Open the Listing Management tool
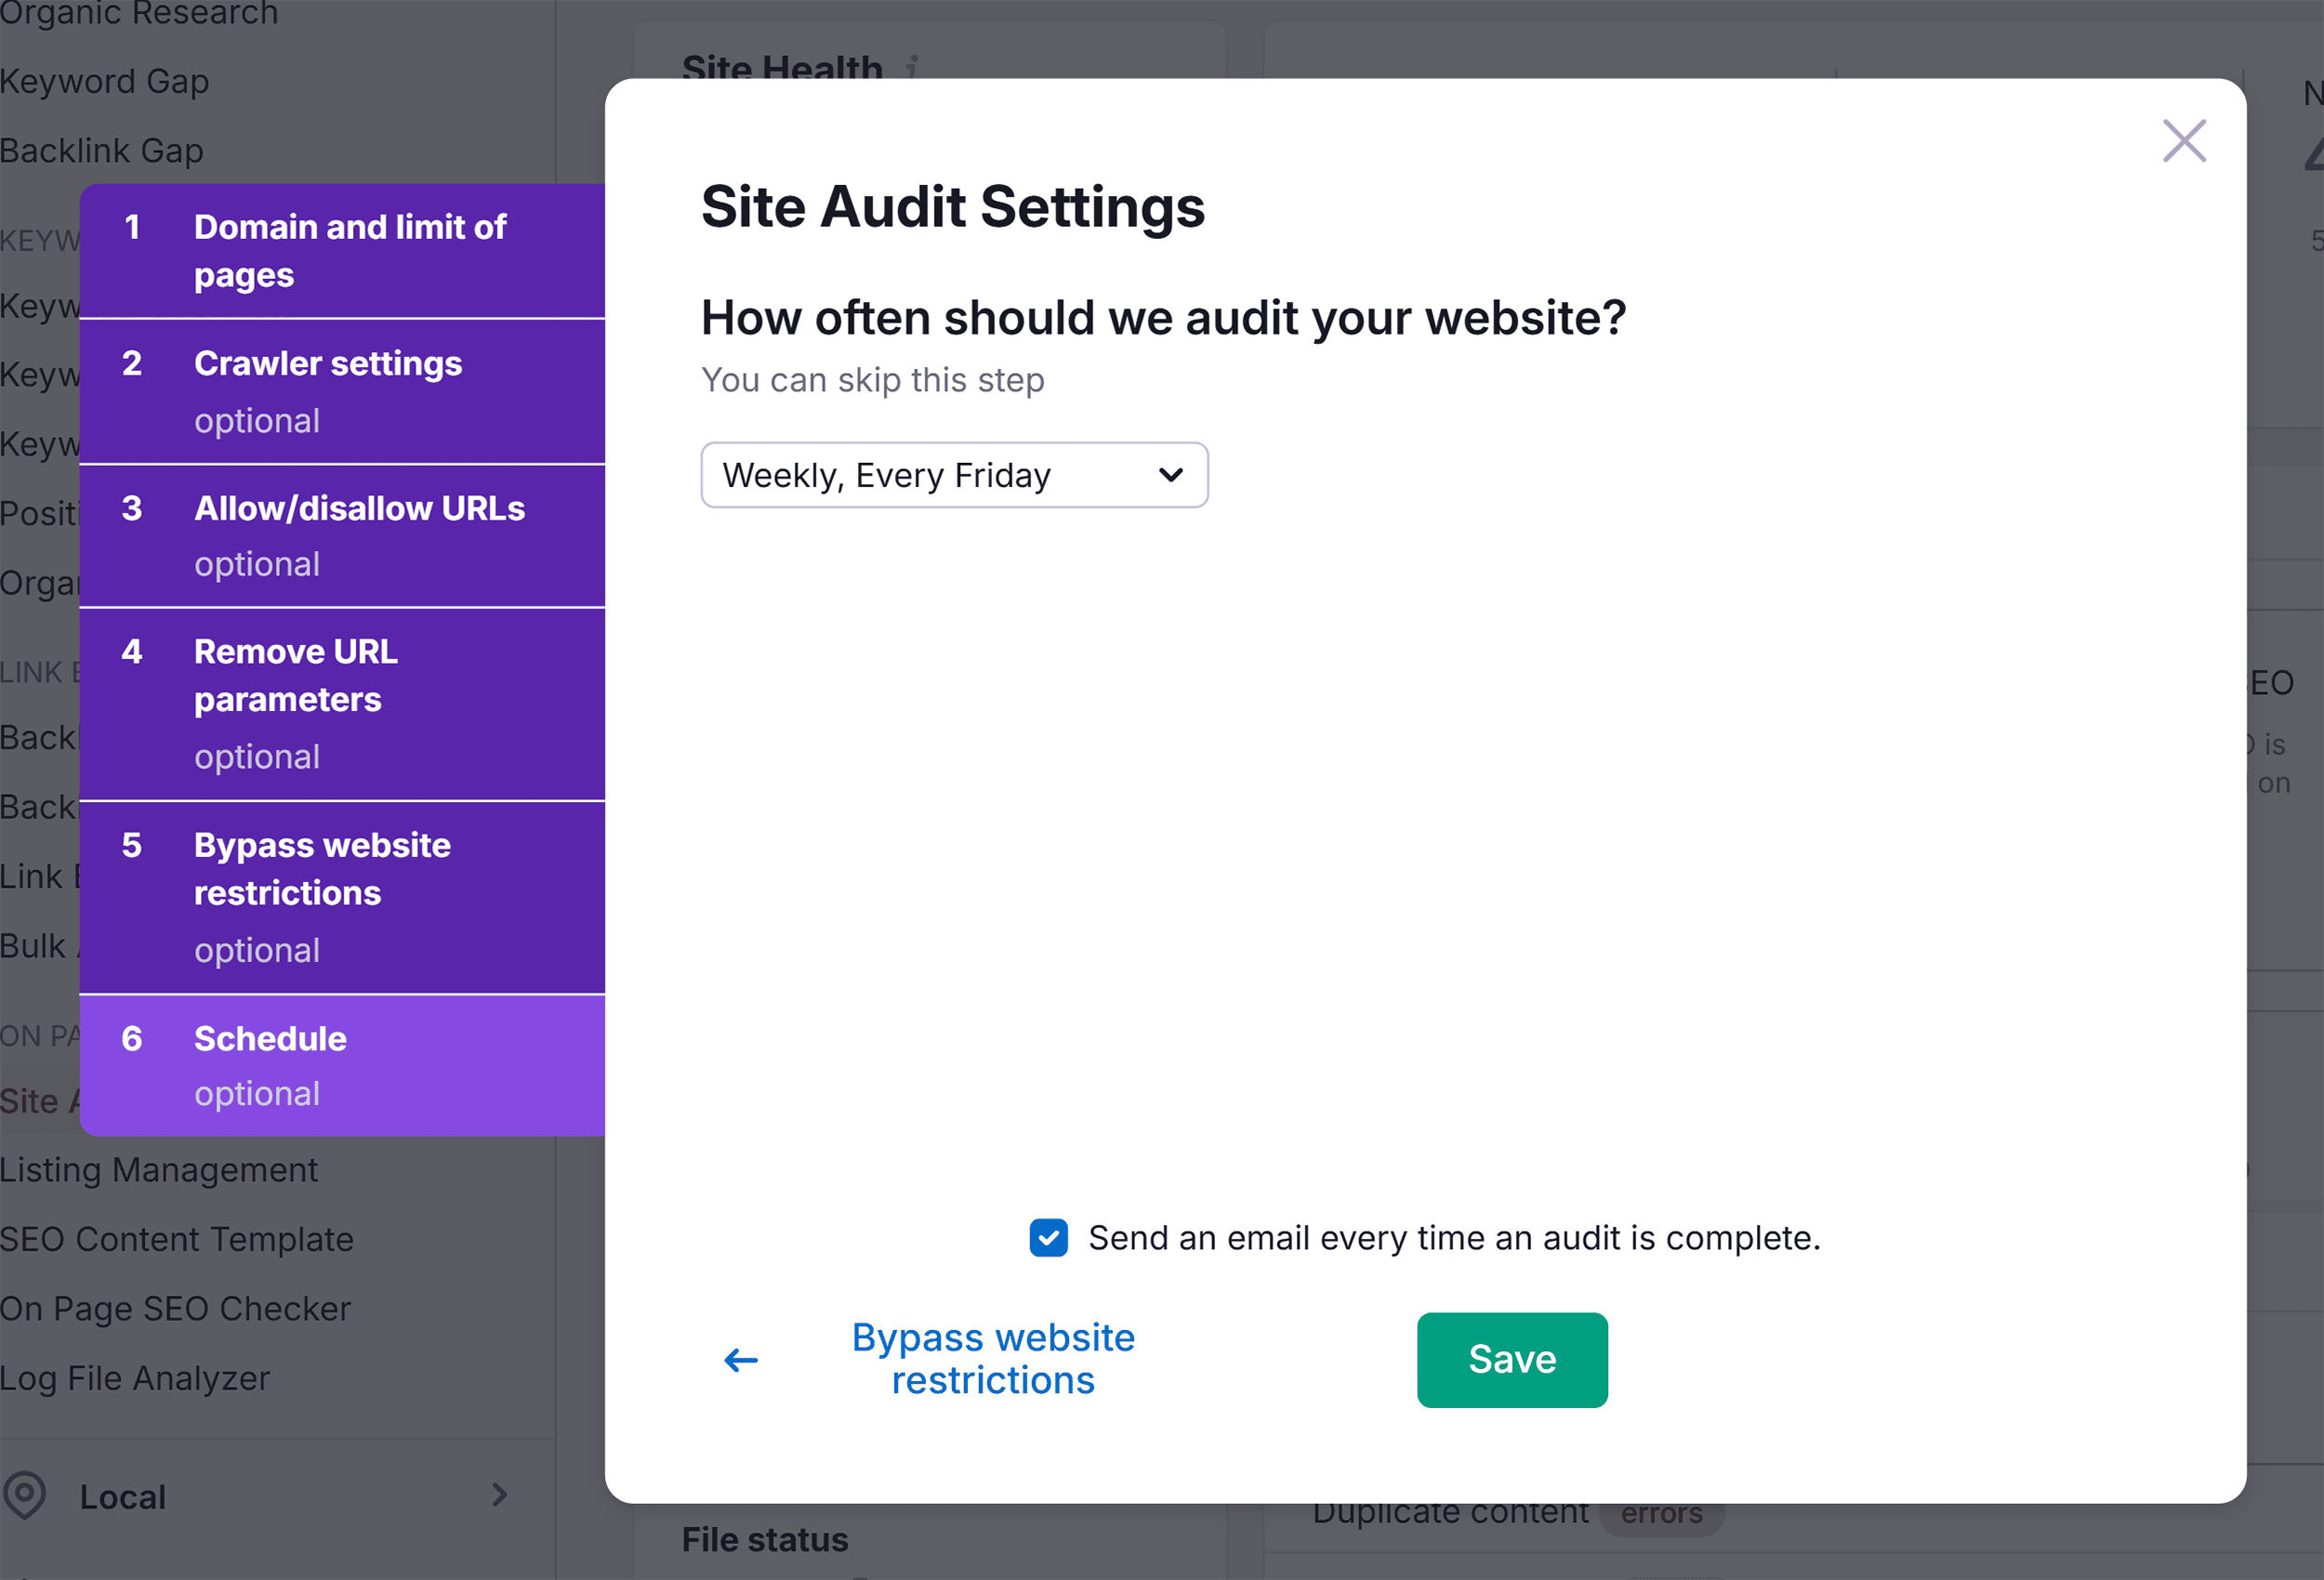 coord(159,1168)
